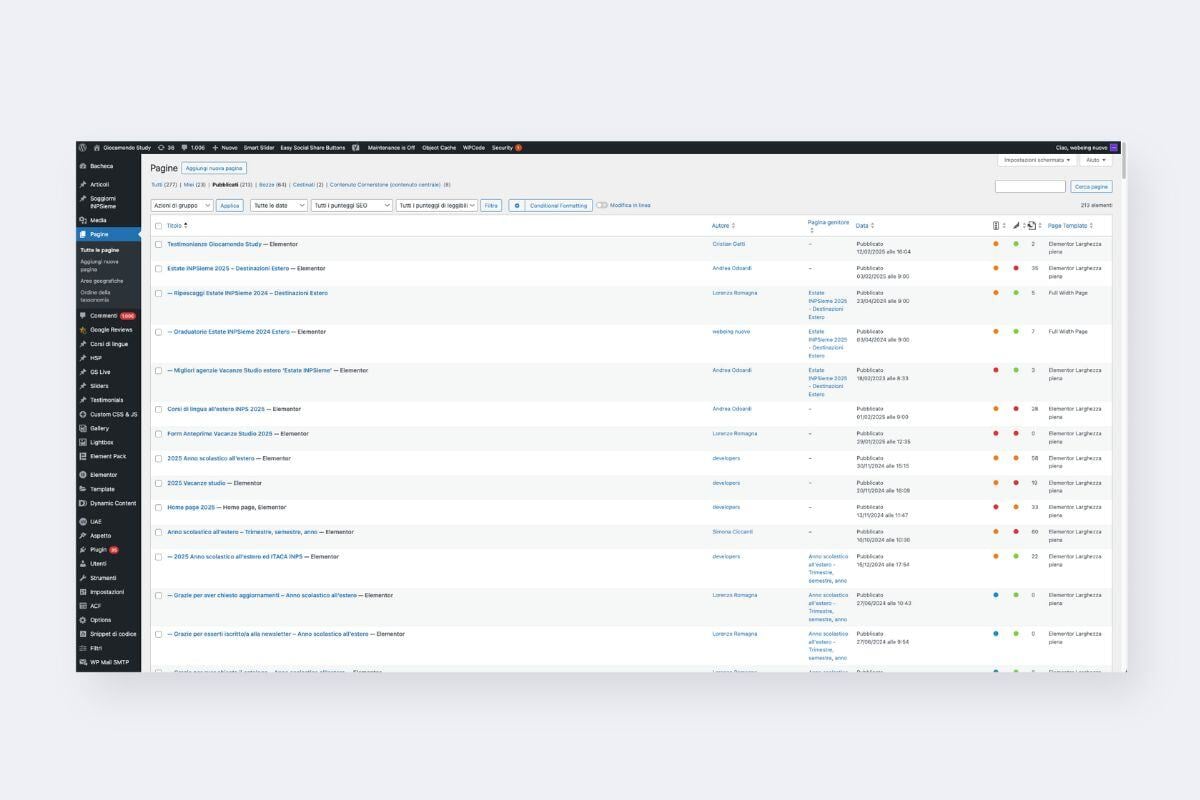Screen dimensions: 1200x800
Task: Open the Yoast SEO admin bar icon
Action: pyautogui.click(x=356, y=147)
